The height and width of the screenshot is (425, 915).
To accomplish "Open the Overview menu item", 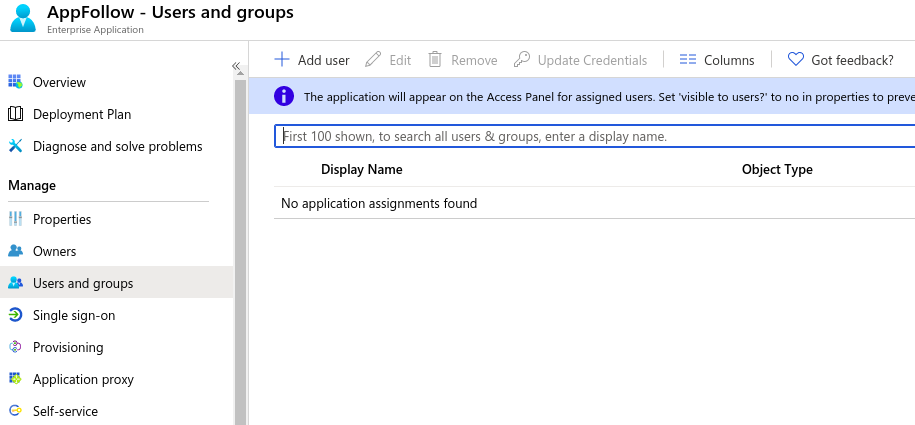I will (59, 82).
